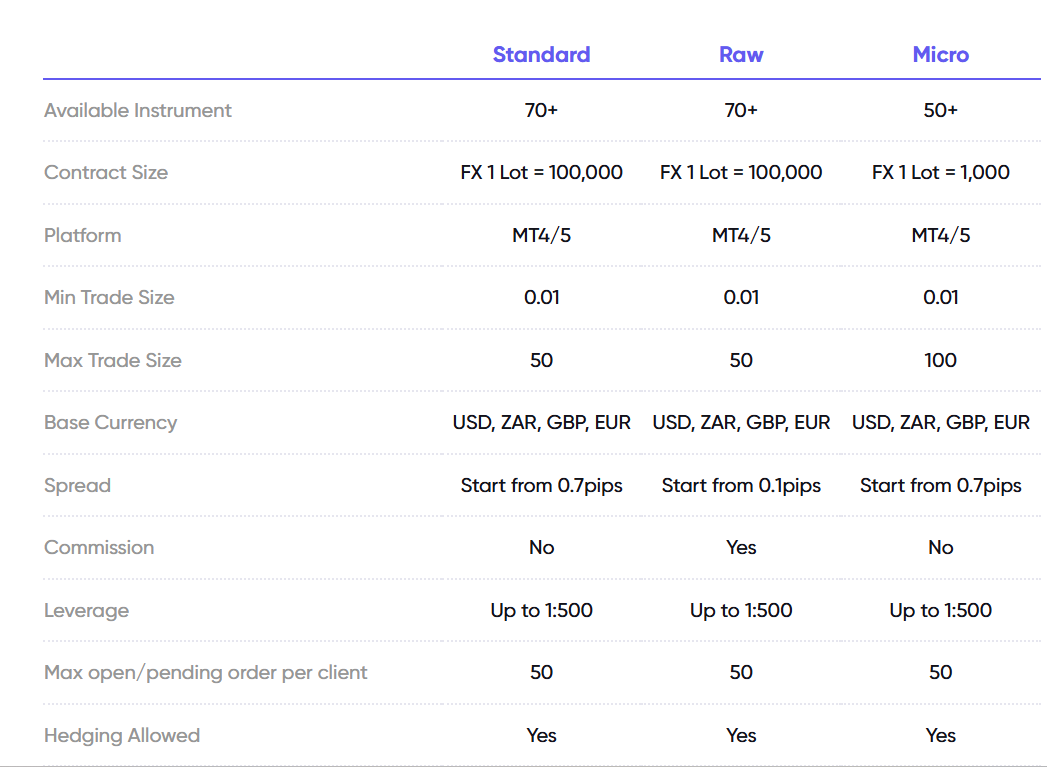Screen dimensions: 1047x767
Task: Click the Leverage row label
Action: 86,611
